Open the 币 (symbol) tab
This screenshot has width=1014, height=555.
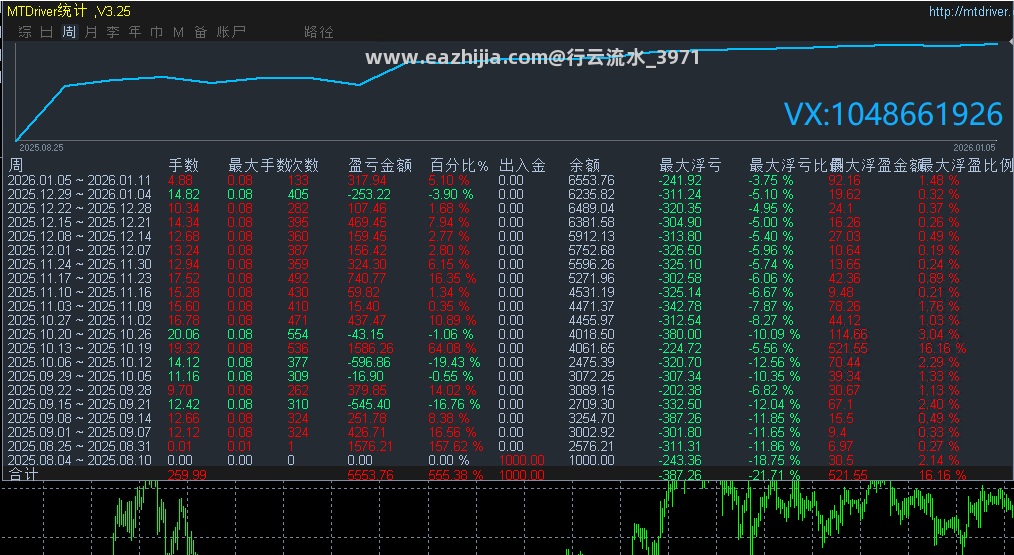[156, 32]
